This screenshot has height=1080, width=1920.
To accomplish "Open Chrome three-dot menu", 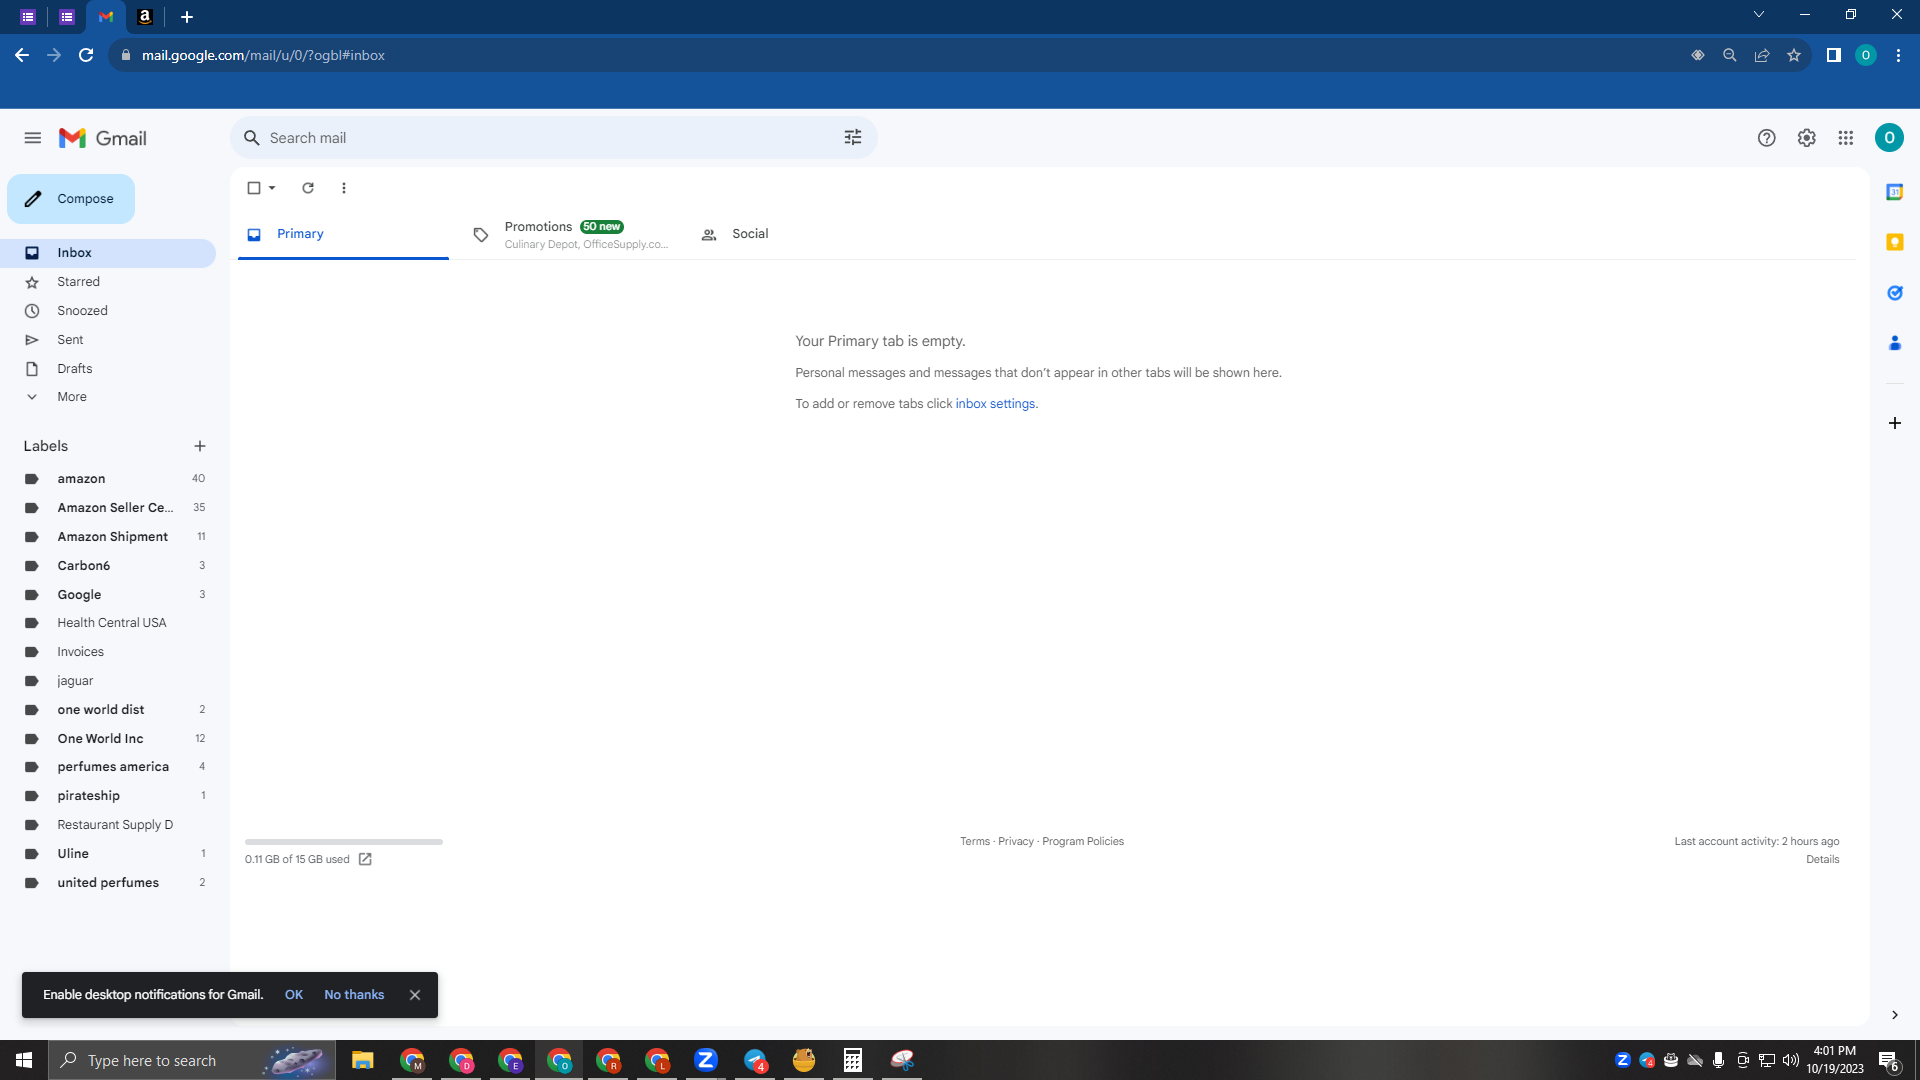I will 1898,55.
